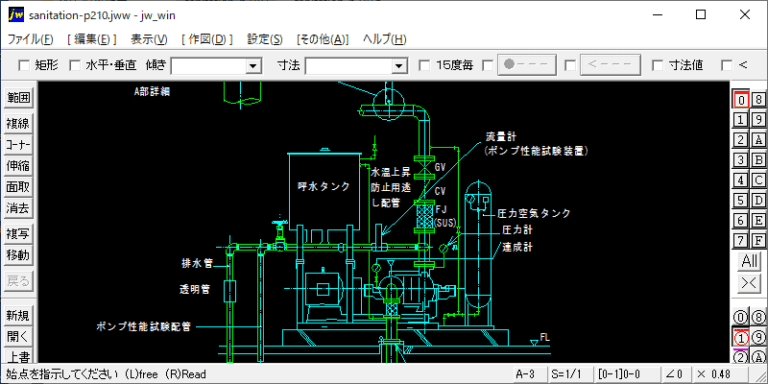Create new drawing with 新規
This screenshot has width=768, height=384.
coord(18,316)
